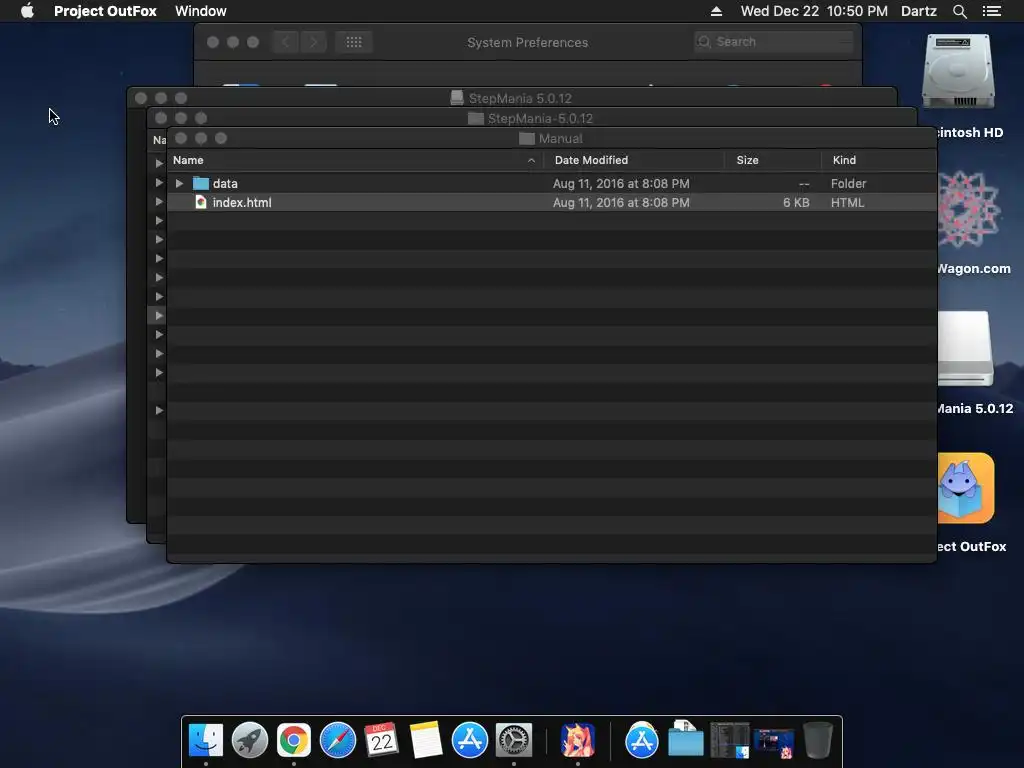Select the Macintosh HD desktop drive icon

tap(957, 72)
